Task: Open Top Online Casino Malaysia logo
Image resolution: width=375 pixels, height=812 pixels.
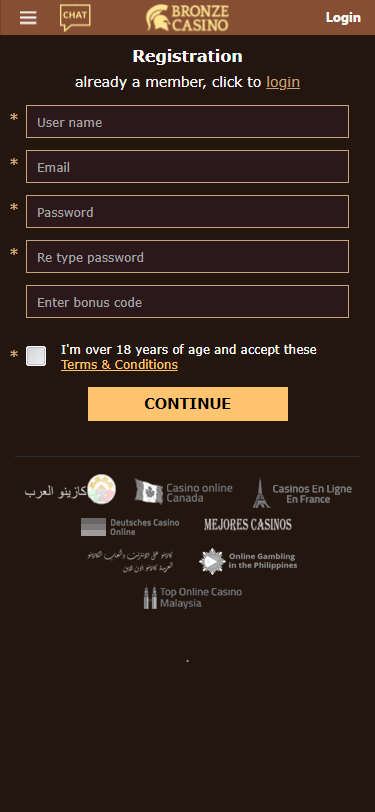Action: point(193,597)
